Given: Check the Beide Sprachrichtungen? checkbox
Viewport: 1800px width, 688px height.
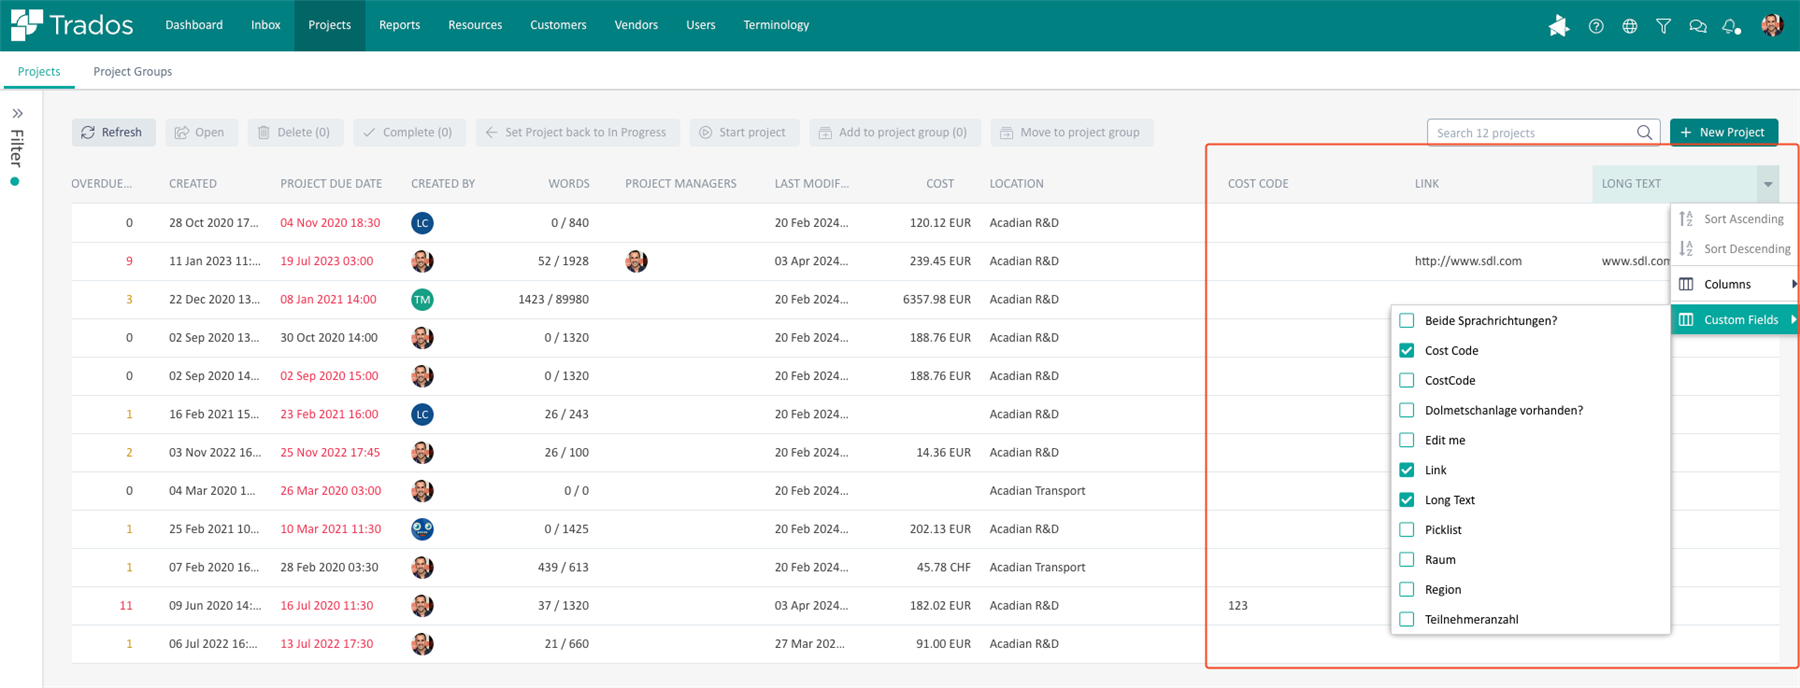Looking at the screenshot, I should tap(1407, 321).
